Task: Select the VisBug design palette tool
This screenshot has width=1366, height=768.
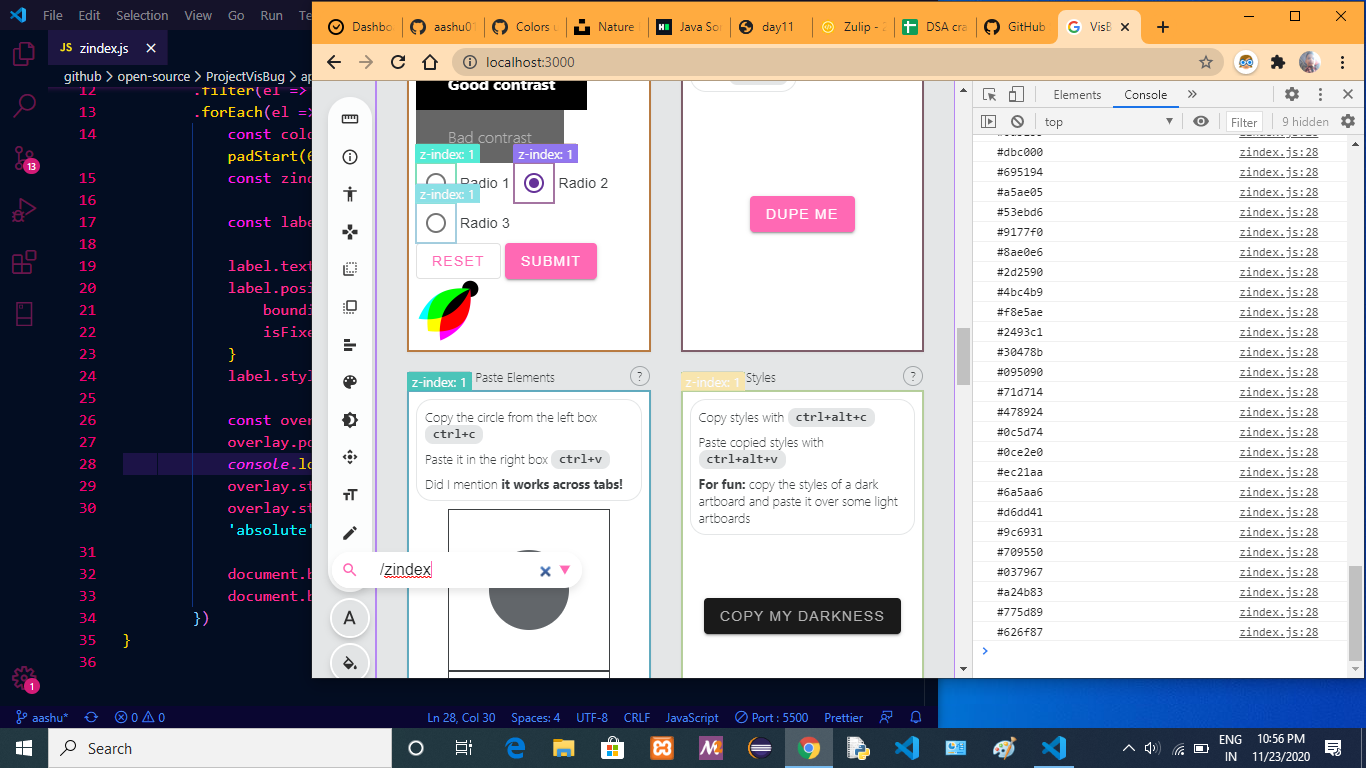Action: (349, 382)
